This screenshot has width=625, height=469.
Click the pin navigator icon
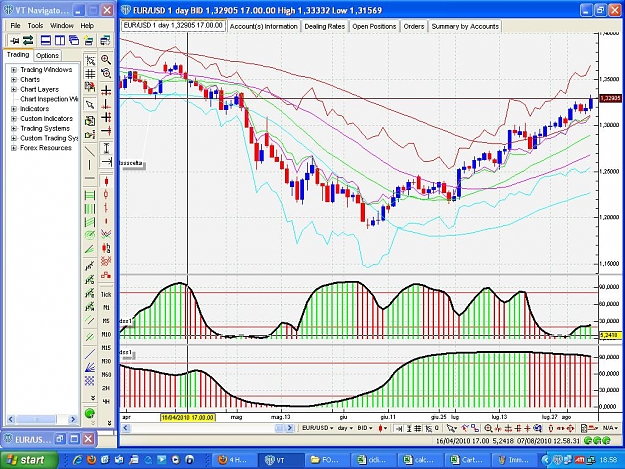pyautogui.click(x=15, y=40)
